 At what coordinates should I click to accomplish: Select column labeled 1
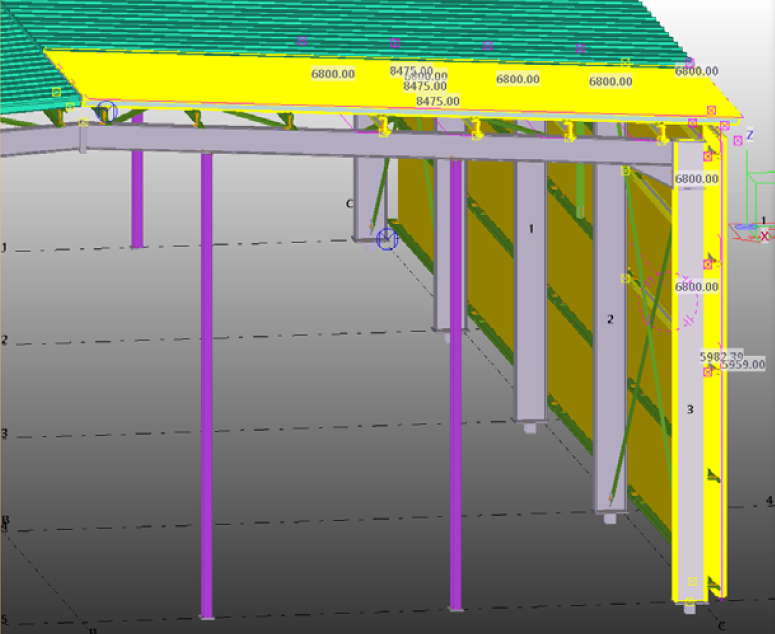point(530,300)
